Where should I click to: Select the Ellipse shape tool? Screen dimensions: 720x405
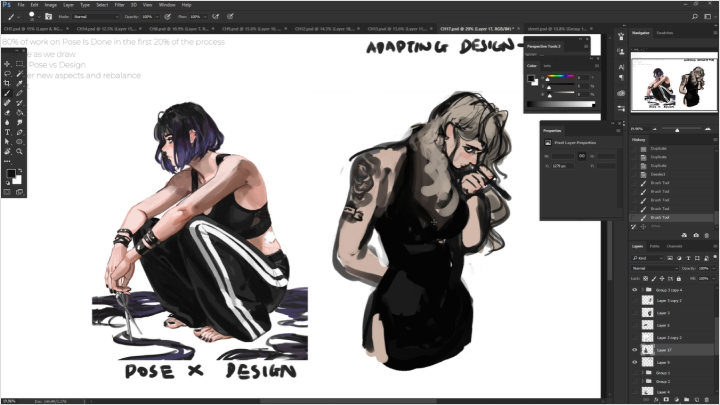19,142
